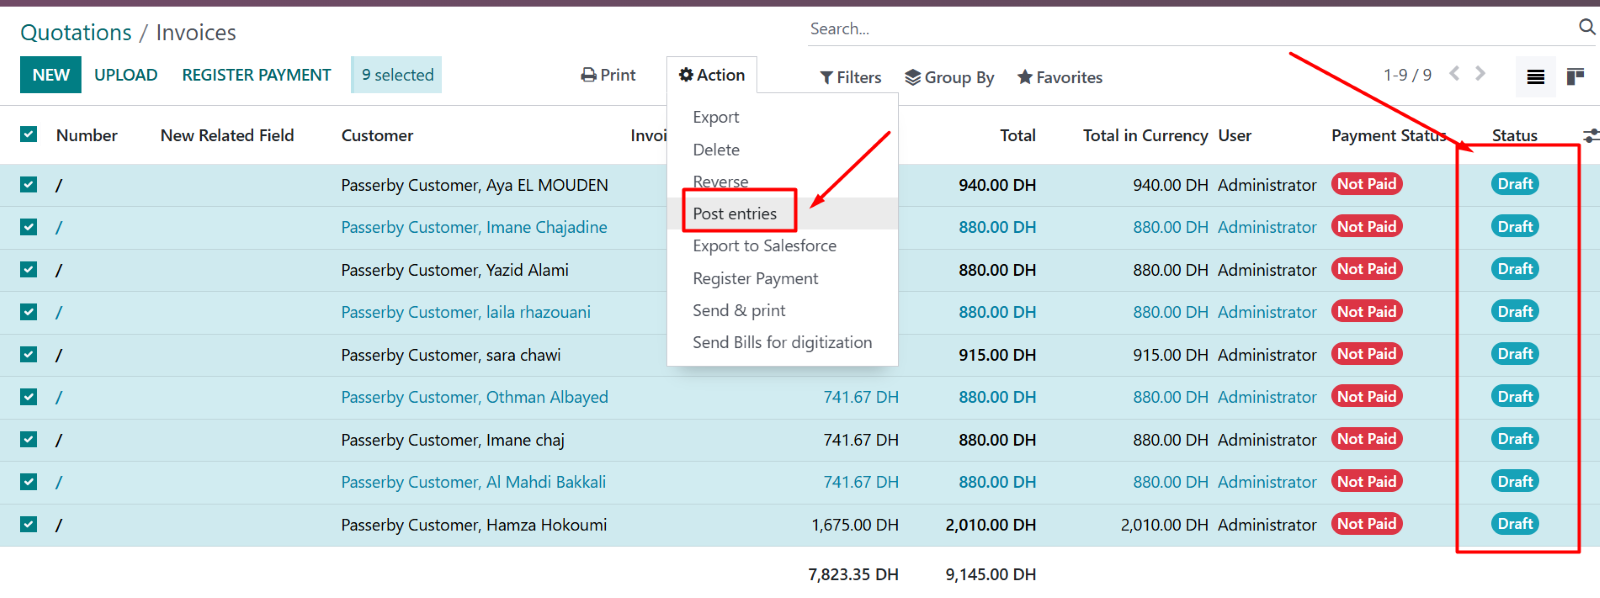Sort by Status column header
Viewport: 1600px width, 598px height.
1514,135
